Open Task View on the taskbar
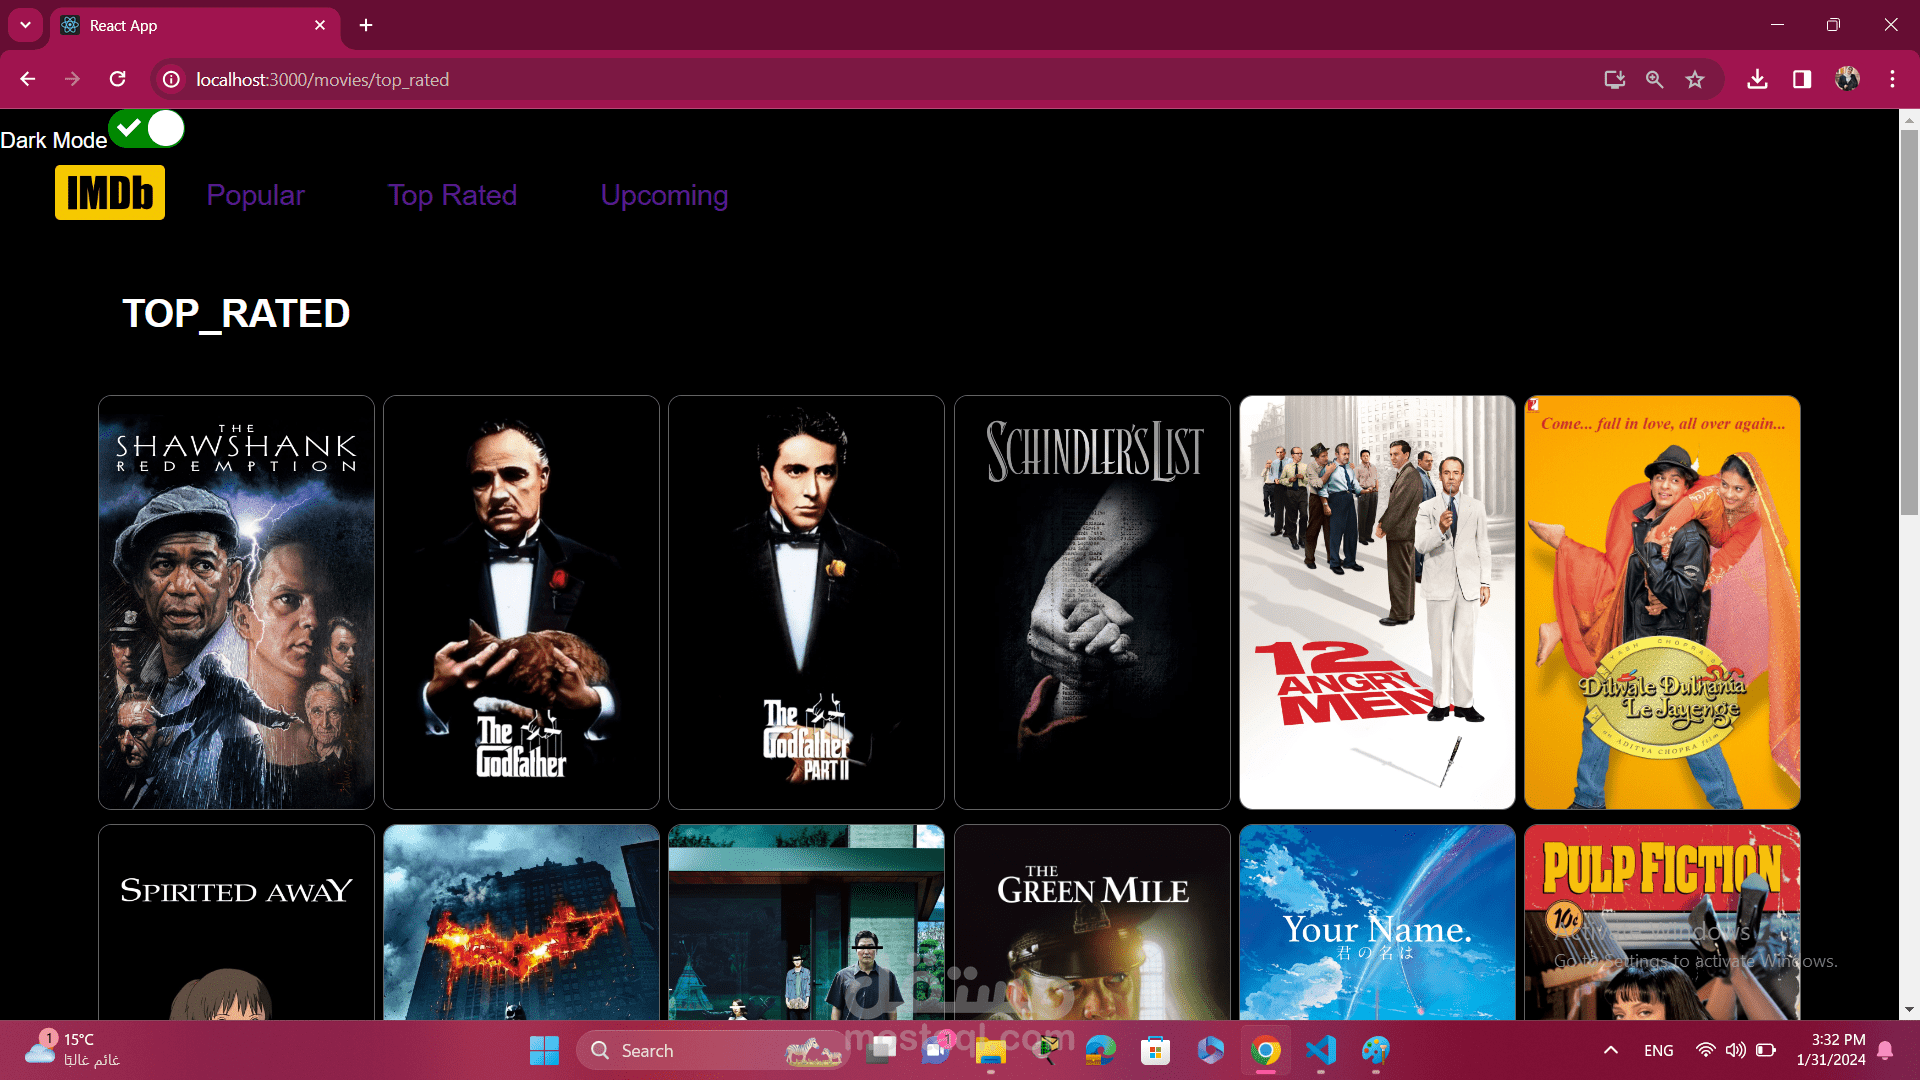This screenshot has width=1920, height=1080. click(x=881, y=1051)
